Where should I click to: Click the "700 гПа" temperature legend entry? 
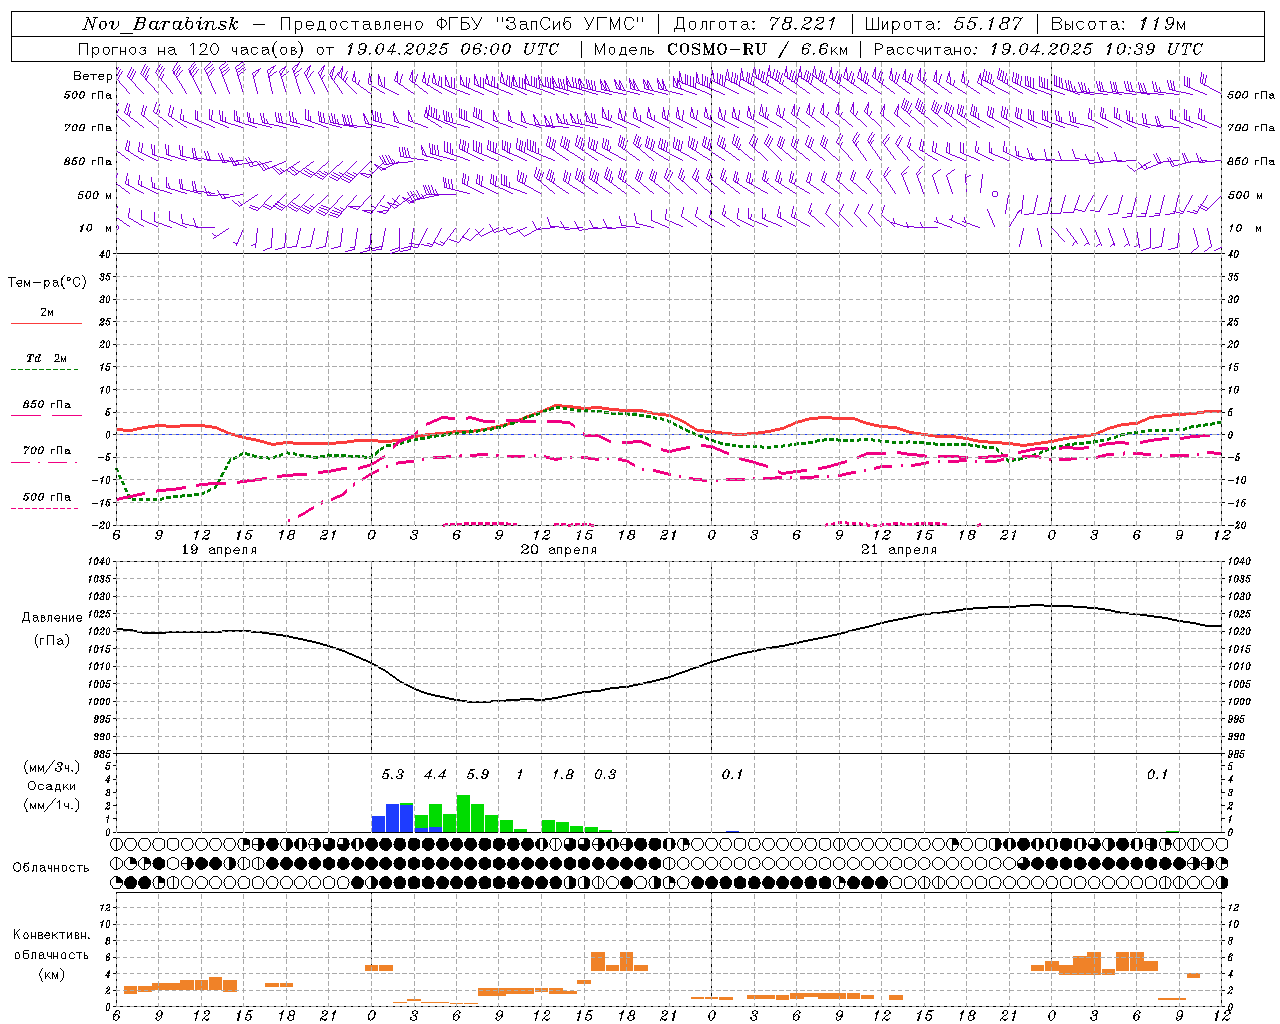(47, 450)
